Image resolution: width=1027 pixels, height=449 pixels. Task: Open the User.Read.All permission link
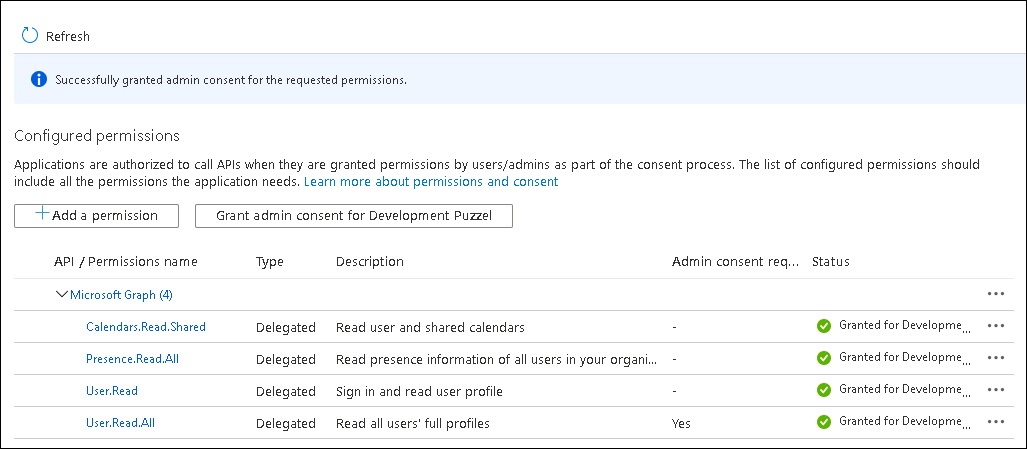(x=120, y=423)
